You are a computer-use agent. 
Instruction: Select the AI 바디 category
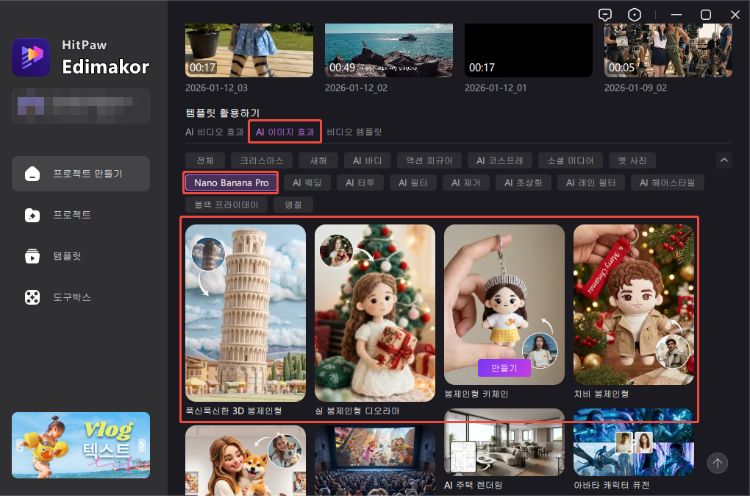pos(367,161)
